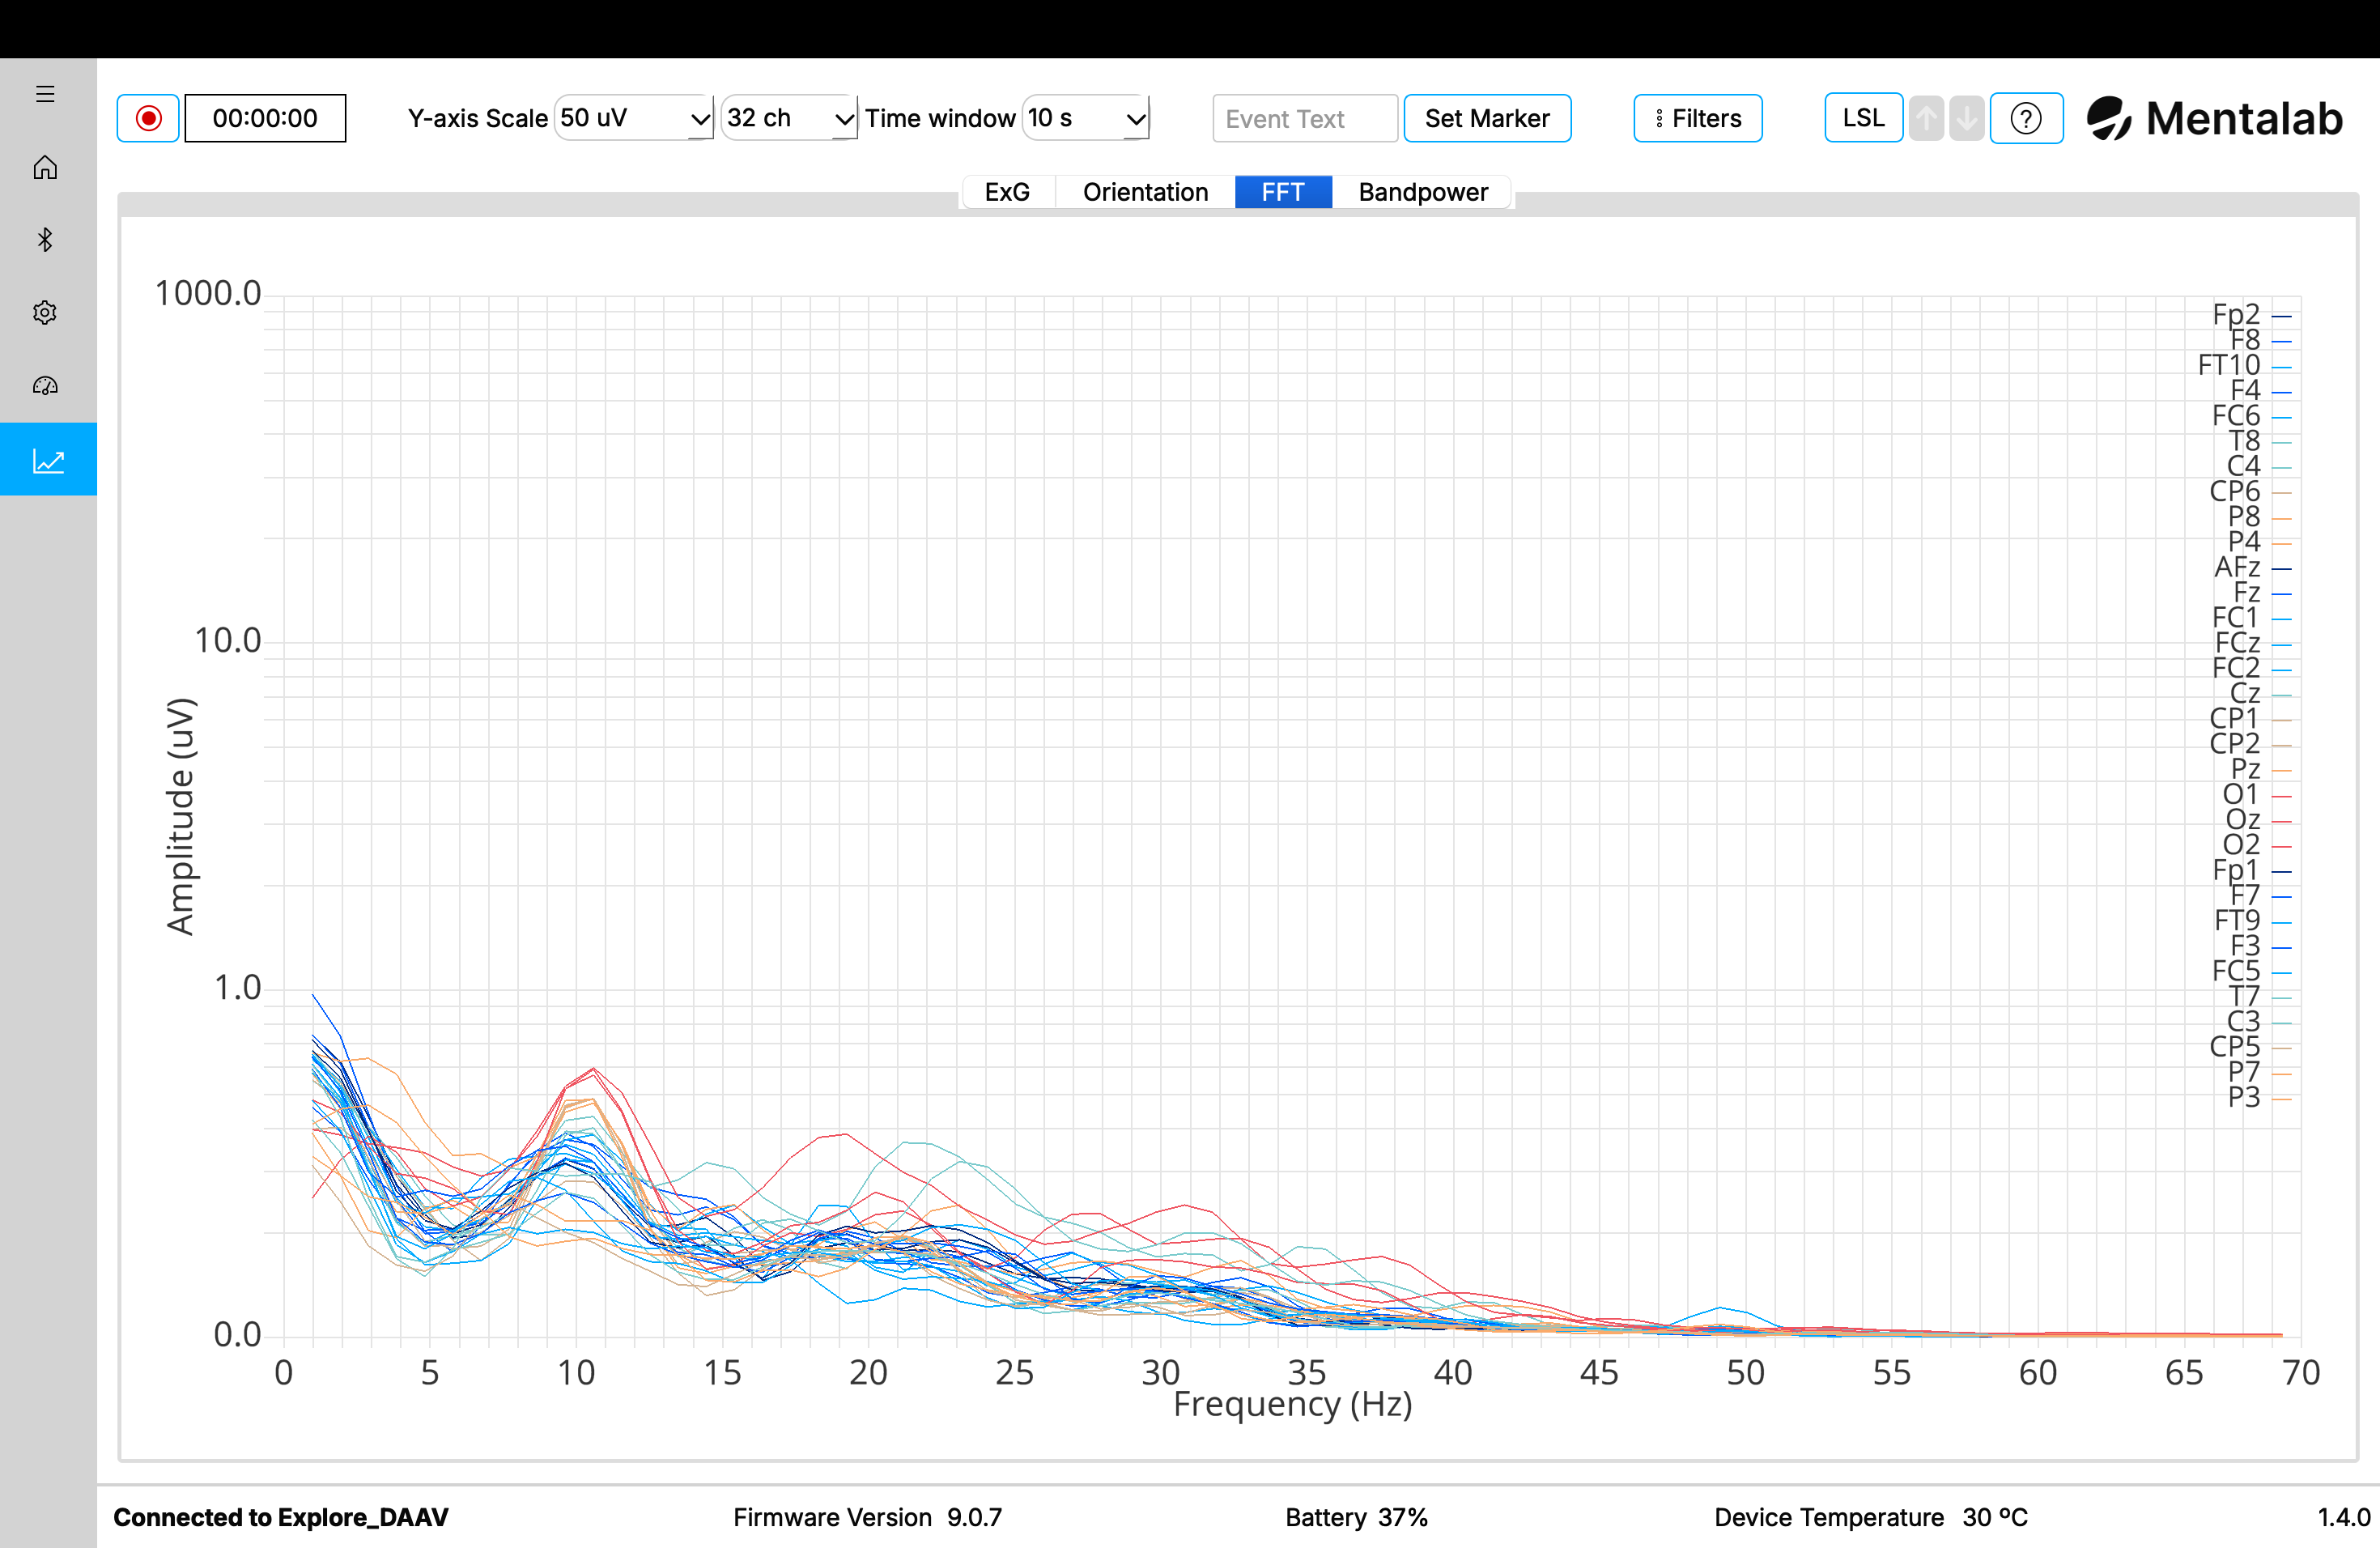The image size is (2380, 1548).
Task: Open the Bluetooth connection page
Action: point(45,240)
